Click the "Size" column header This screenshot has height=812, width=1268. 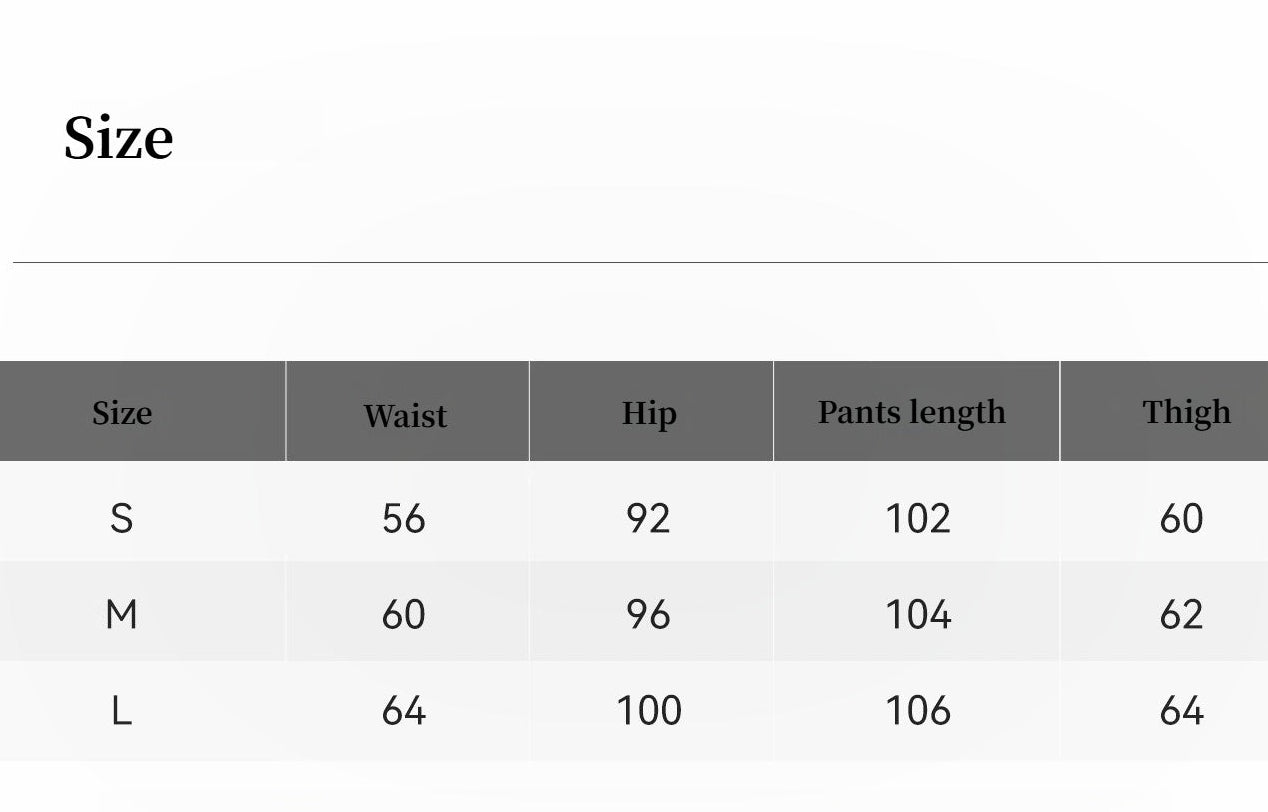[x=122, y=413]
